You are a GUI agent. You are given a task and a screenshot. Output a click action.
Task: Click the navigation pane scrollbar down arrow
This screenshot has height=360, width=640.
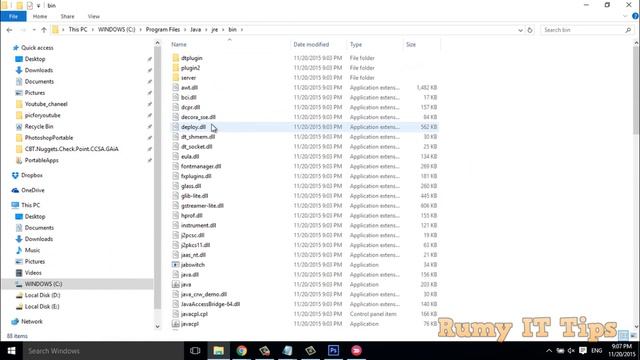tap(158, 327)
